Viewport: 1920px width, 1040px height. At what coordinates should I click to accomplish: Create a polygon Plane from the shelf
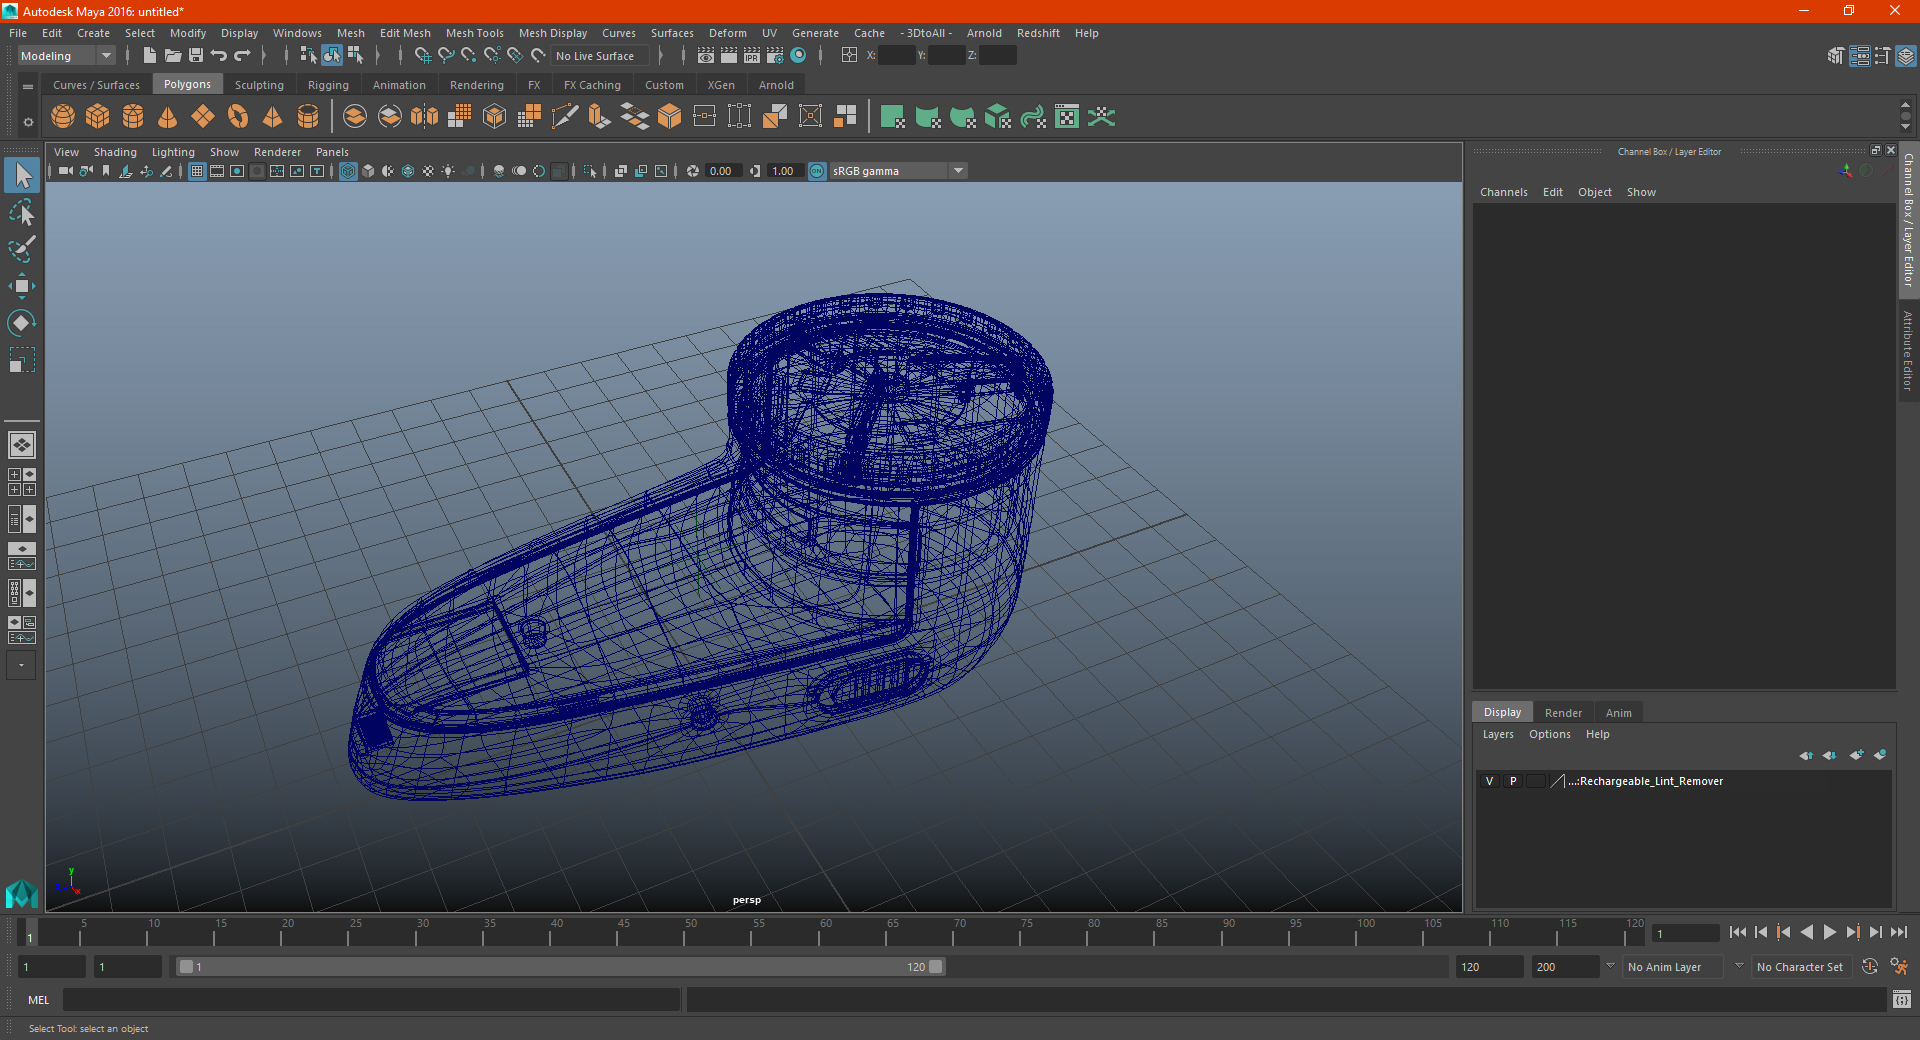click(x=203, y=117)
